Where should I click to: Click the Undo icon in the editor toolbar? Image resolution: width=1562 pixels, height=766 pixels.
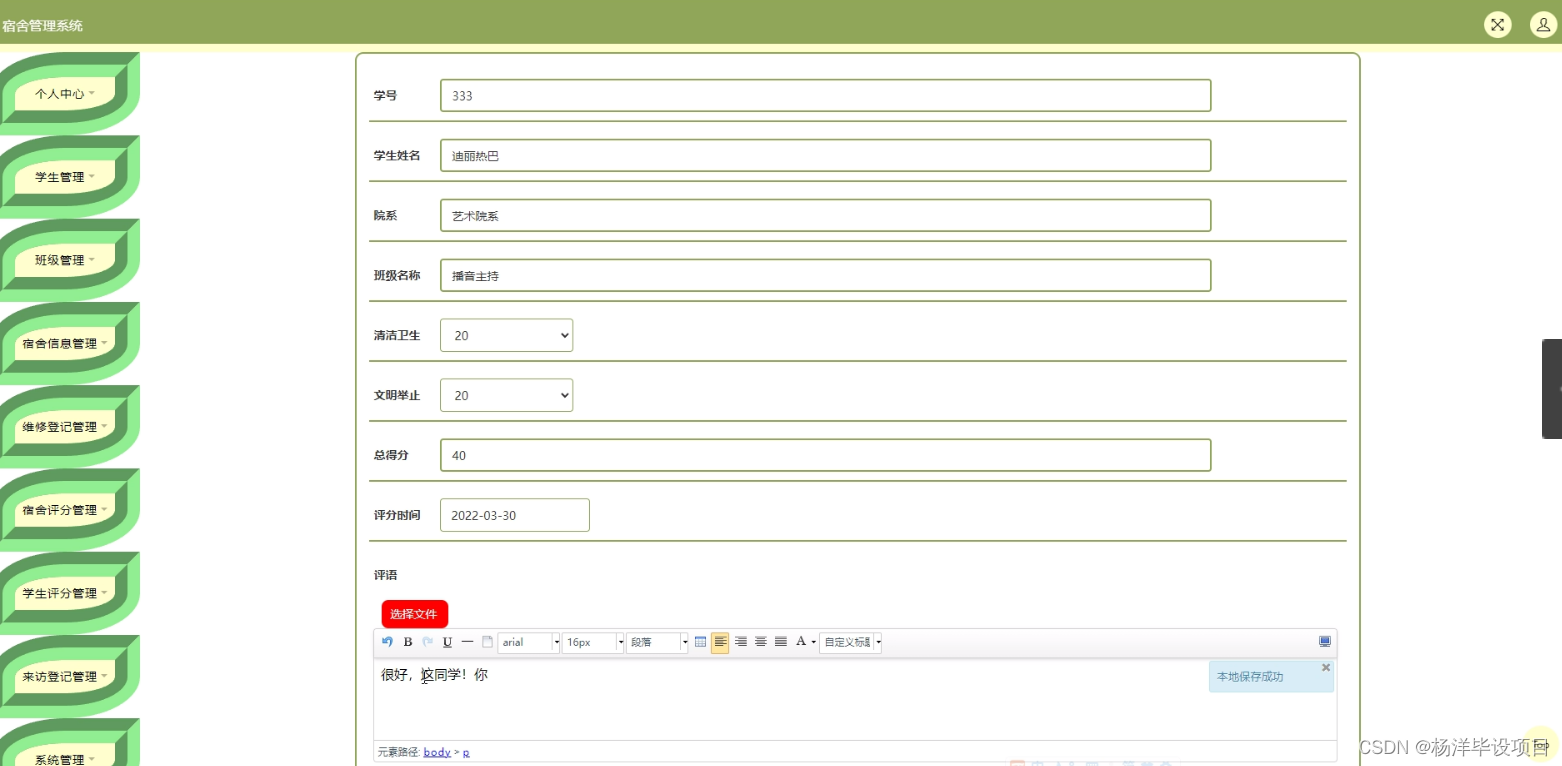click(x=387, y=642)
